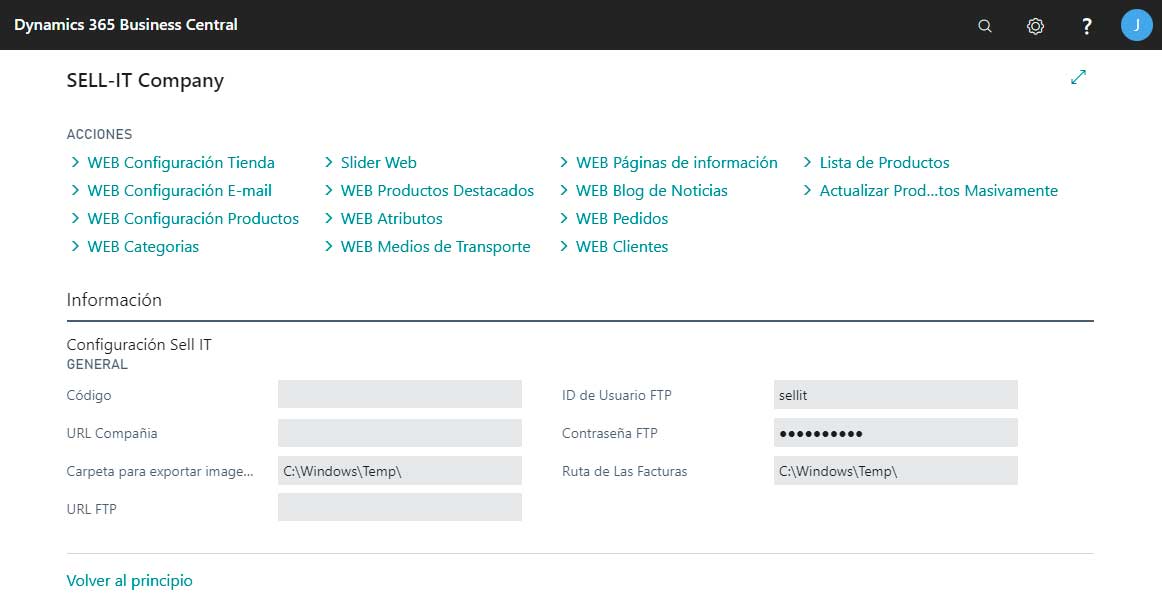Click the ID de Usuario FTP field

(x=895, y=395)
